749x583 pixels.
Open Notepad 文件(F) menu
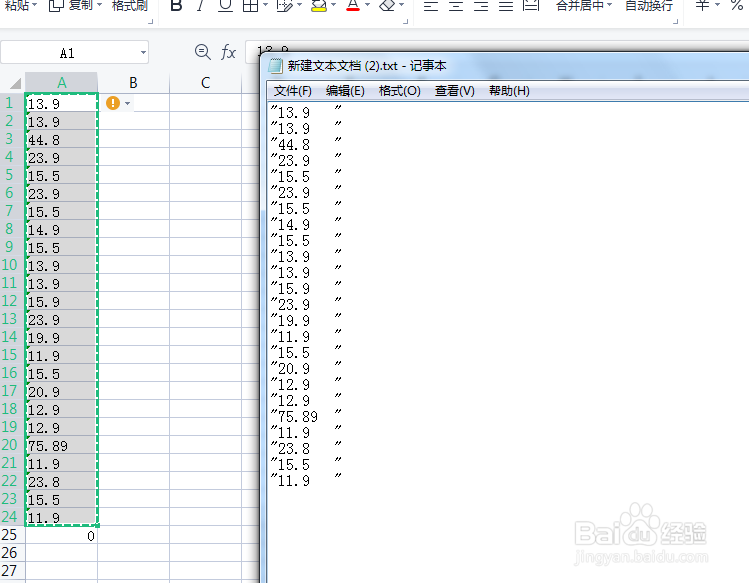(x=292, y=91)
